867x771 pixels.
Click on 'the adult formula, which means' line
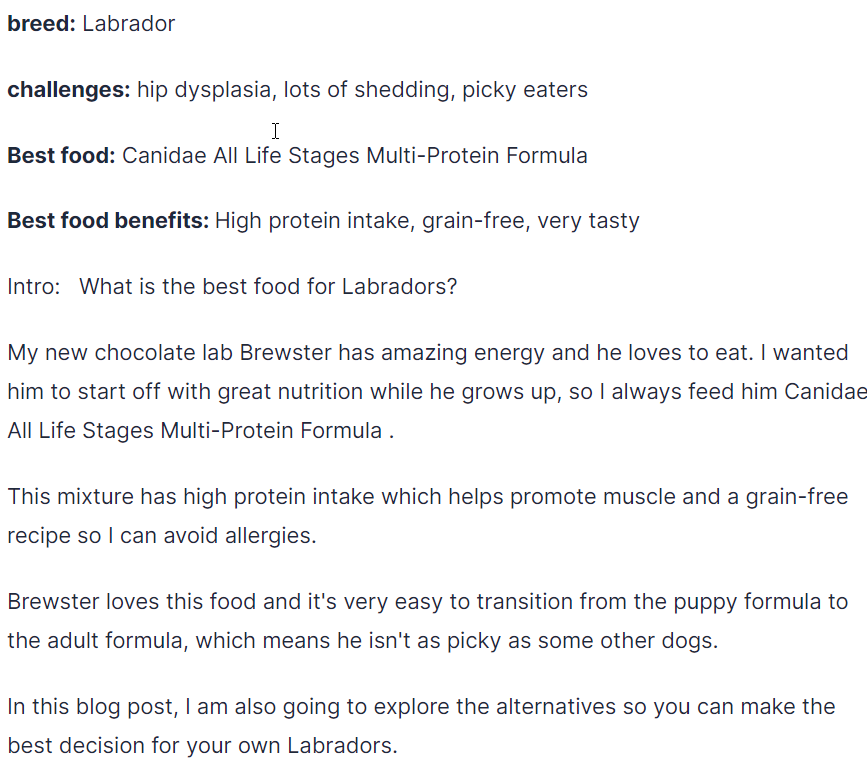(363, 640)
